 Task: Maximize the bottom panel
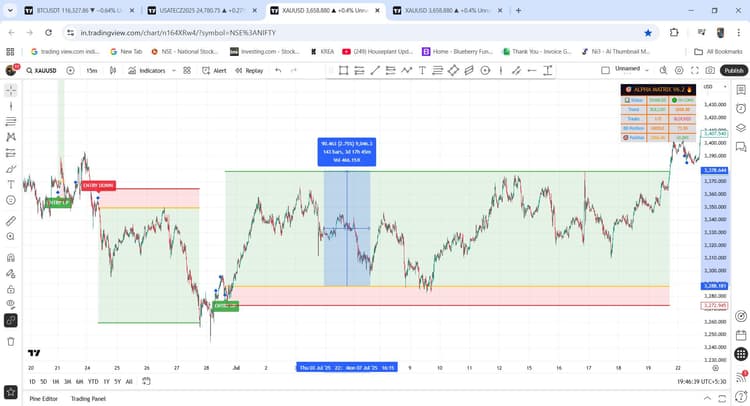coord(722,398)
